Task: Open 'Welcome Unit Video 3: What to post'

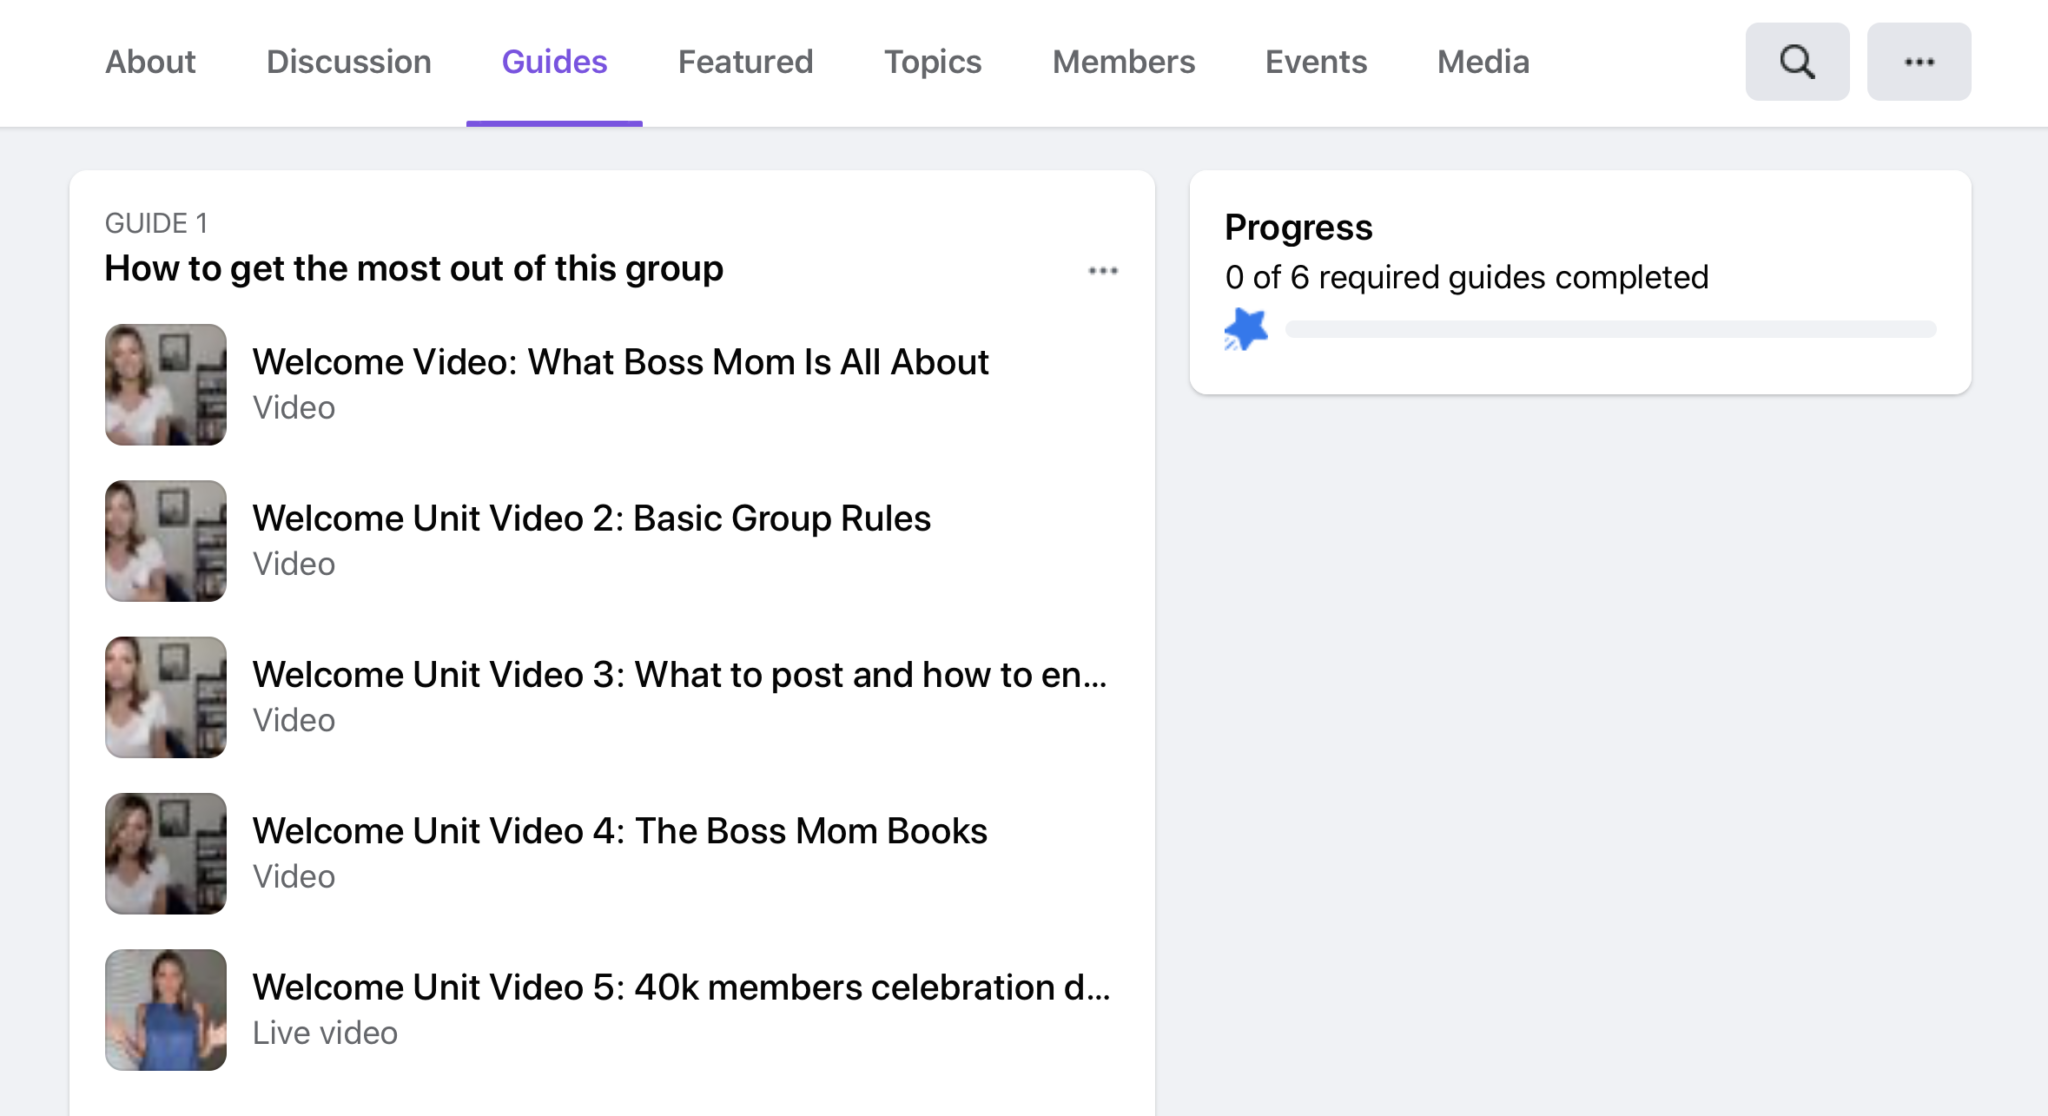Action: click(x=679, y=675)
